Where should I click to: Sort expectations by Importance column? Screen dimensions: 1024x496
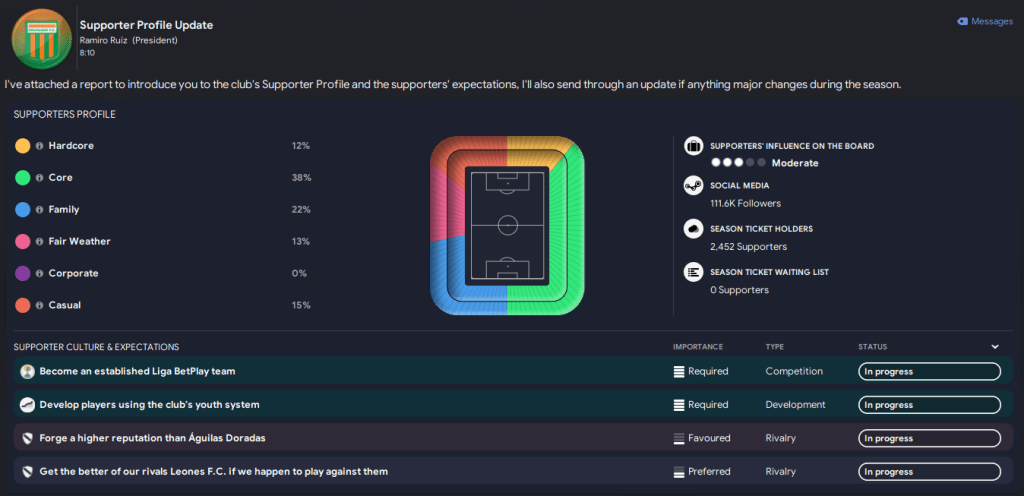click(697, 347)
